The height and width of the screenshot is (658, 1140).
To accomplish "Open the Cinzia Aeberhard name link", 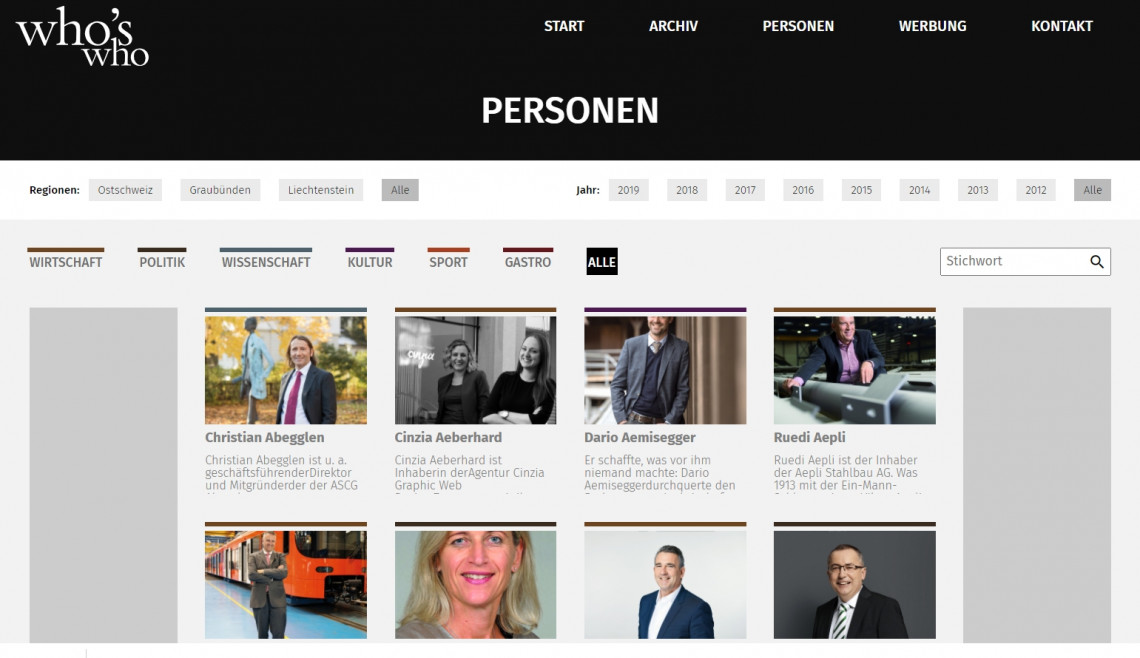I will coord(448,438).
